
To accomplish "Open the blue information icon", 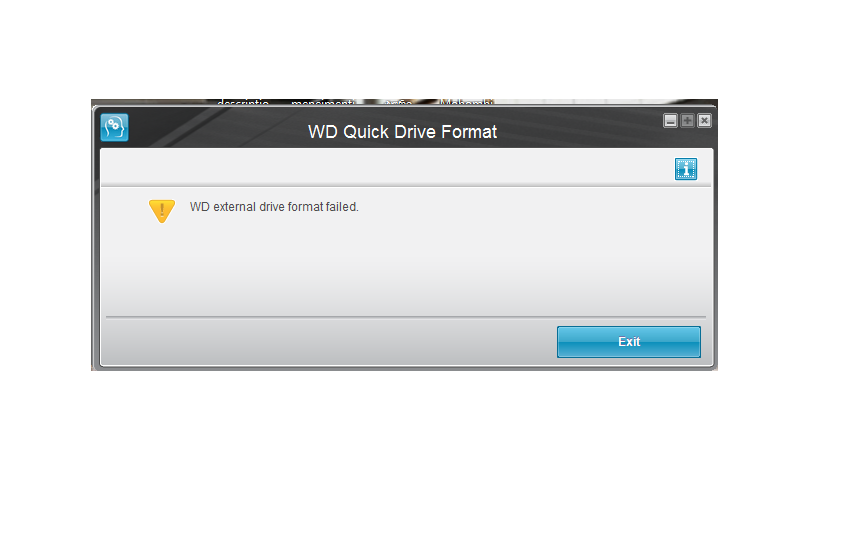I will pyautogui.click(x=686, y=169).
